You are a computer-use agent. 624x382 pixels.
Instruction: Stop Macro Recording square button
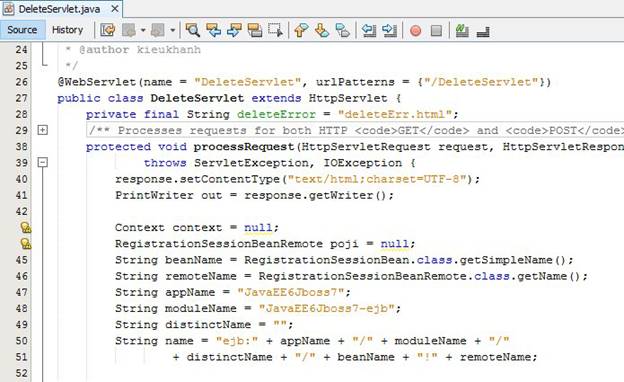point(437,31)
